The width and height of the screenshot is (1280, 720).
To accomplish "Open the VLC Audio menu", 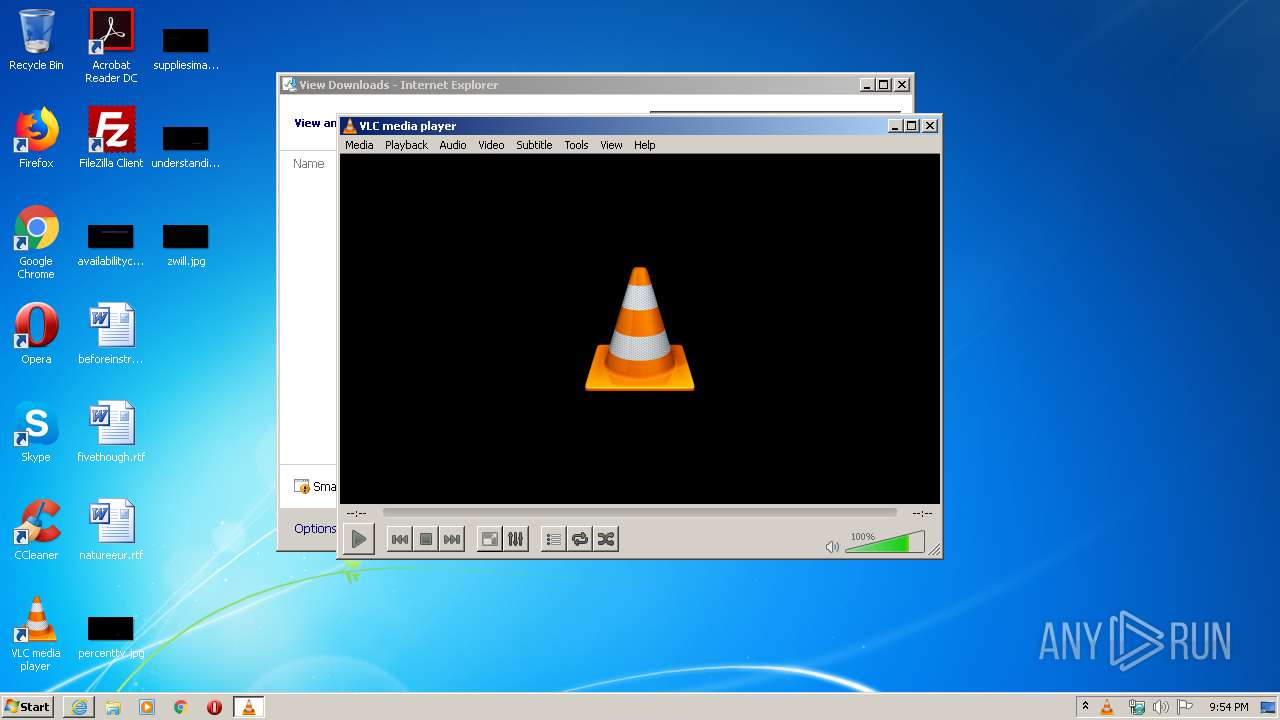I will (x=453, y=145).
